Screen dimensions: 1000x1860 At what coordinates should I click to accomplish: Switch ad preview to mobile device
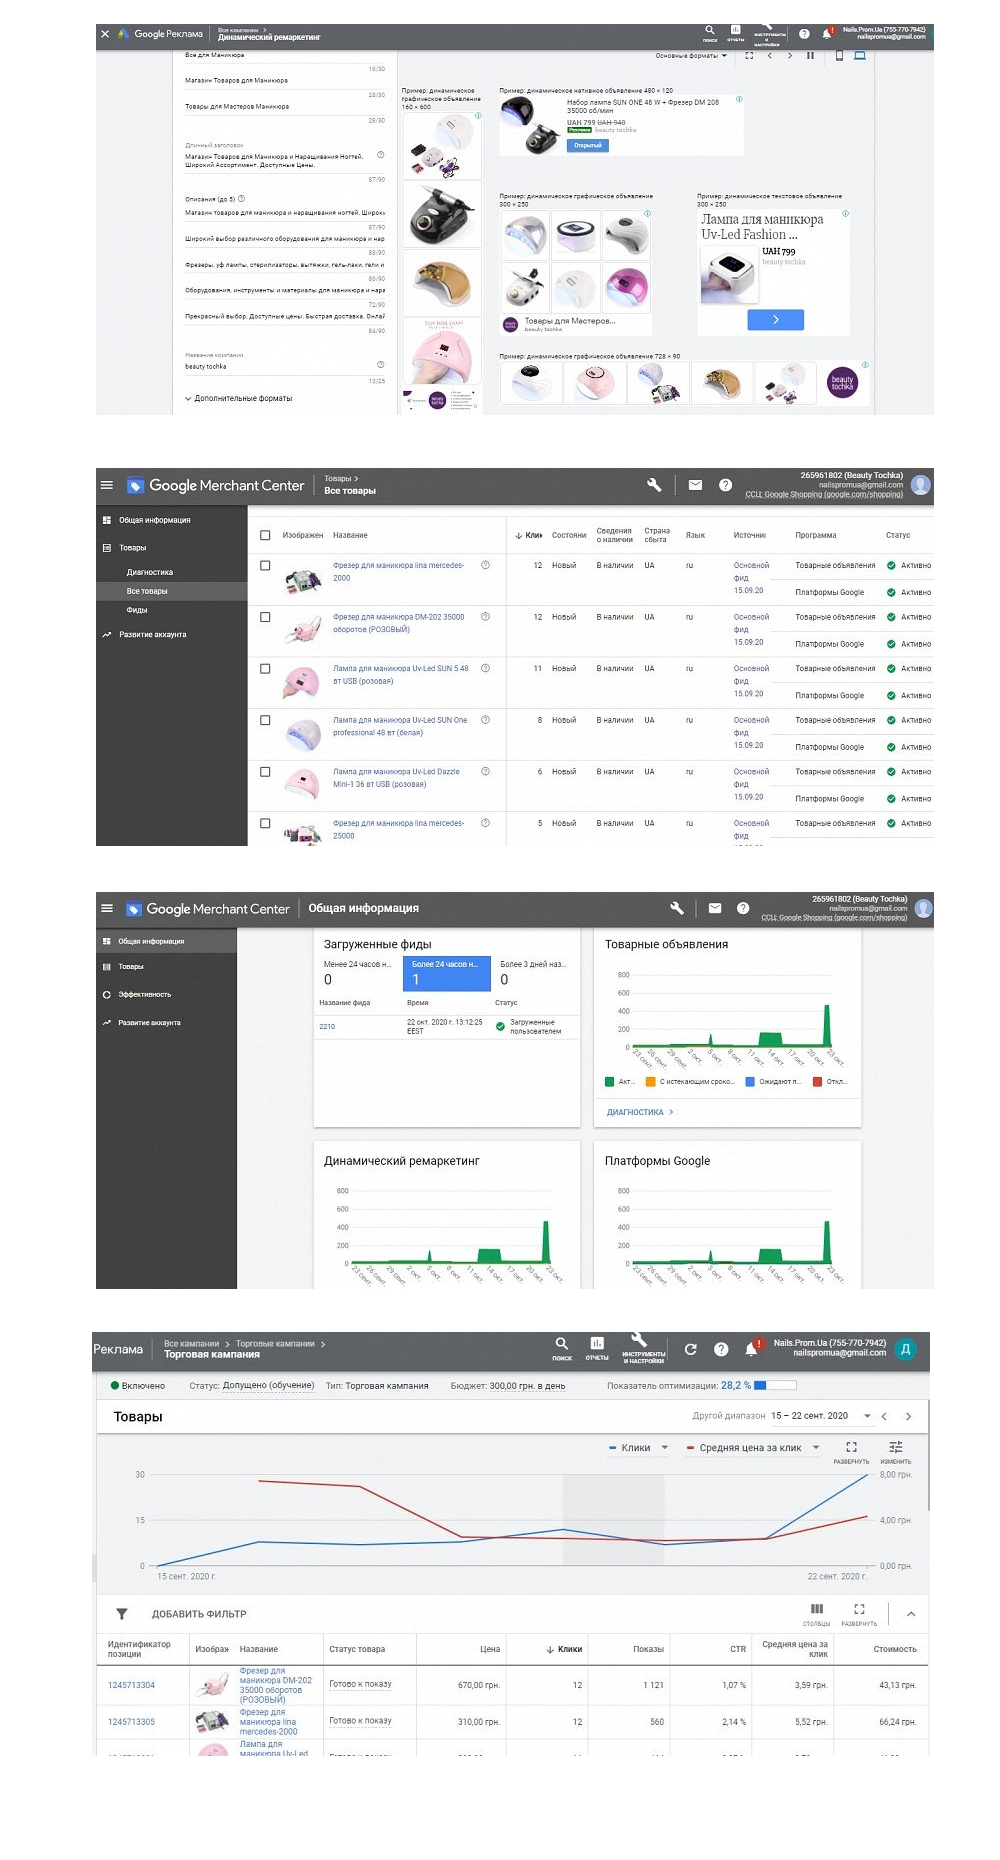[x=839, y=56]
